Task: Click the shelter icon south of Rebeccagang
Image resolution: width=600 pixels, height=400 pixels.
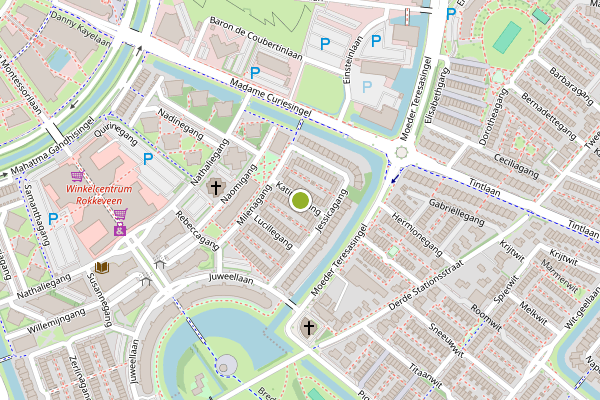Action: [160, 263]
